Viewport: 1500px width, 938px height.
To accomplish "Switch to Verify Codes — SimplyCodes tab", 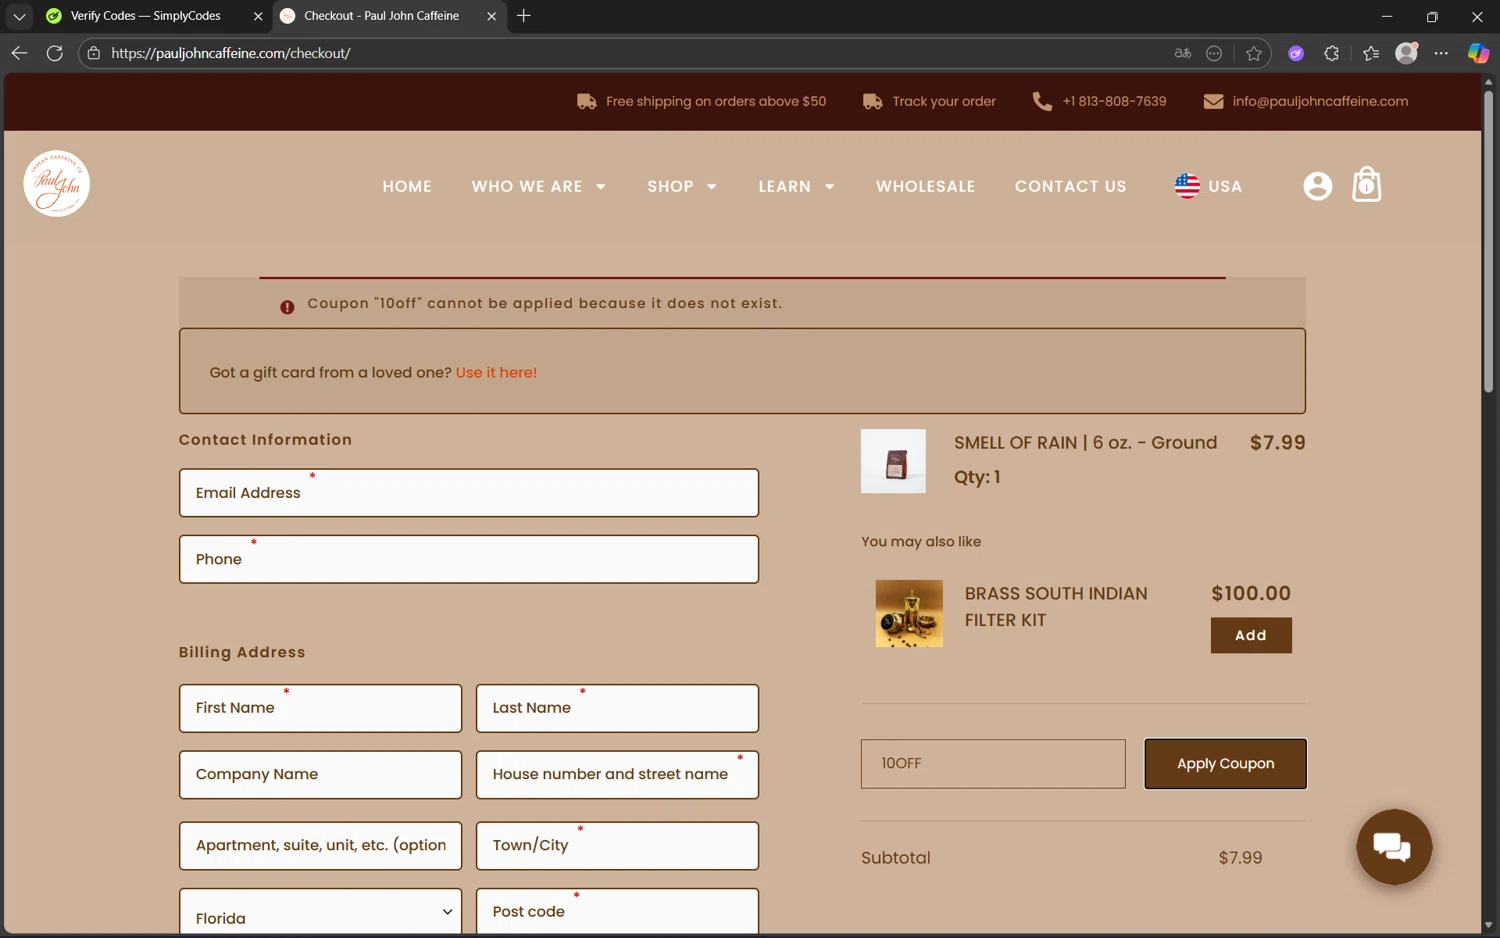I will tap(145, 16).
